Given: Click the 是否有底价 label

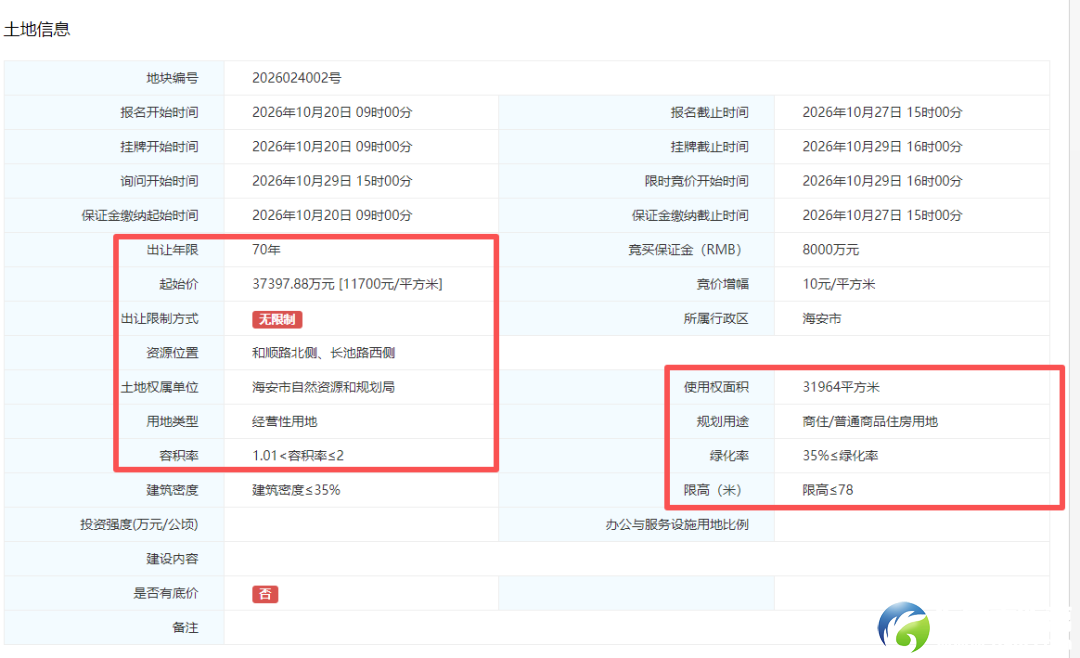Looking at the screenshot, I should point(165,593).
